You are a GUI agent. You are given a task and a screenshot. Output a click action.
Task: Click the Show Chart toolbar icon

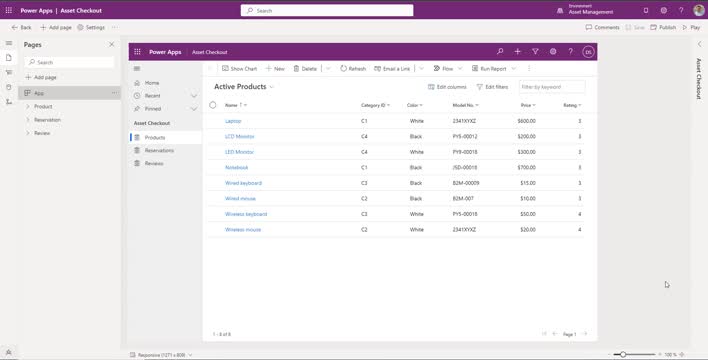[x=225, y=69]
